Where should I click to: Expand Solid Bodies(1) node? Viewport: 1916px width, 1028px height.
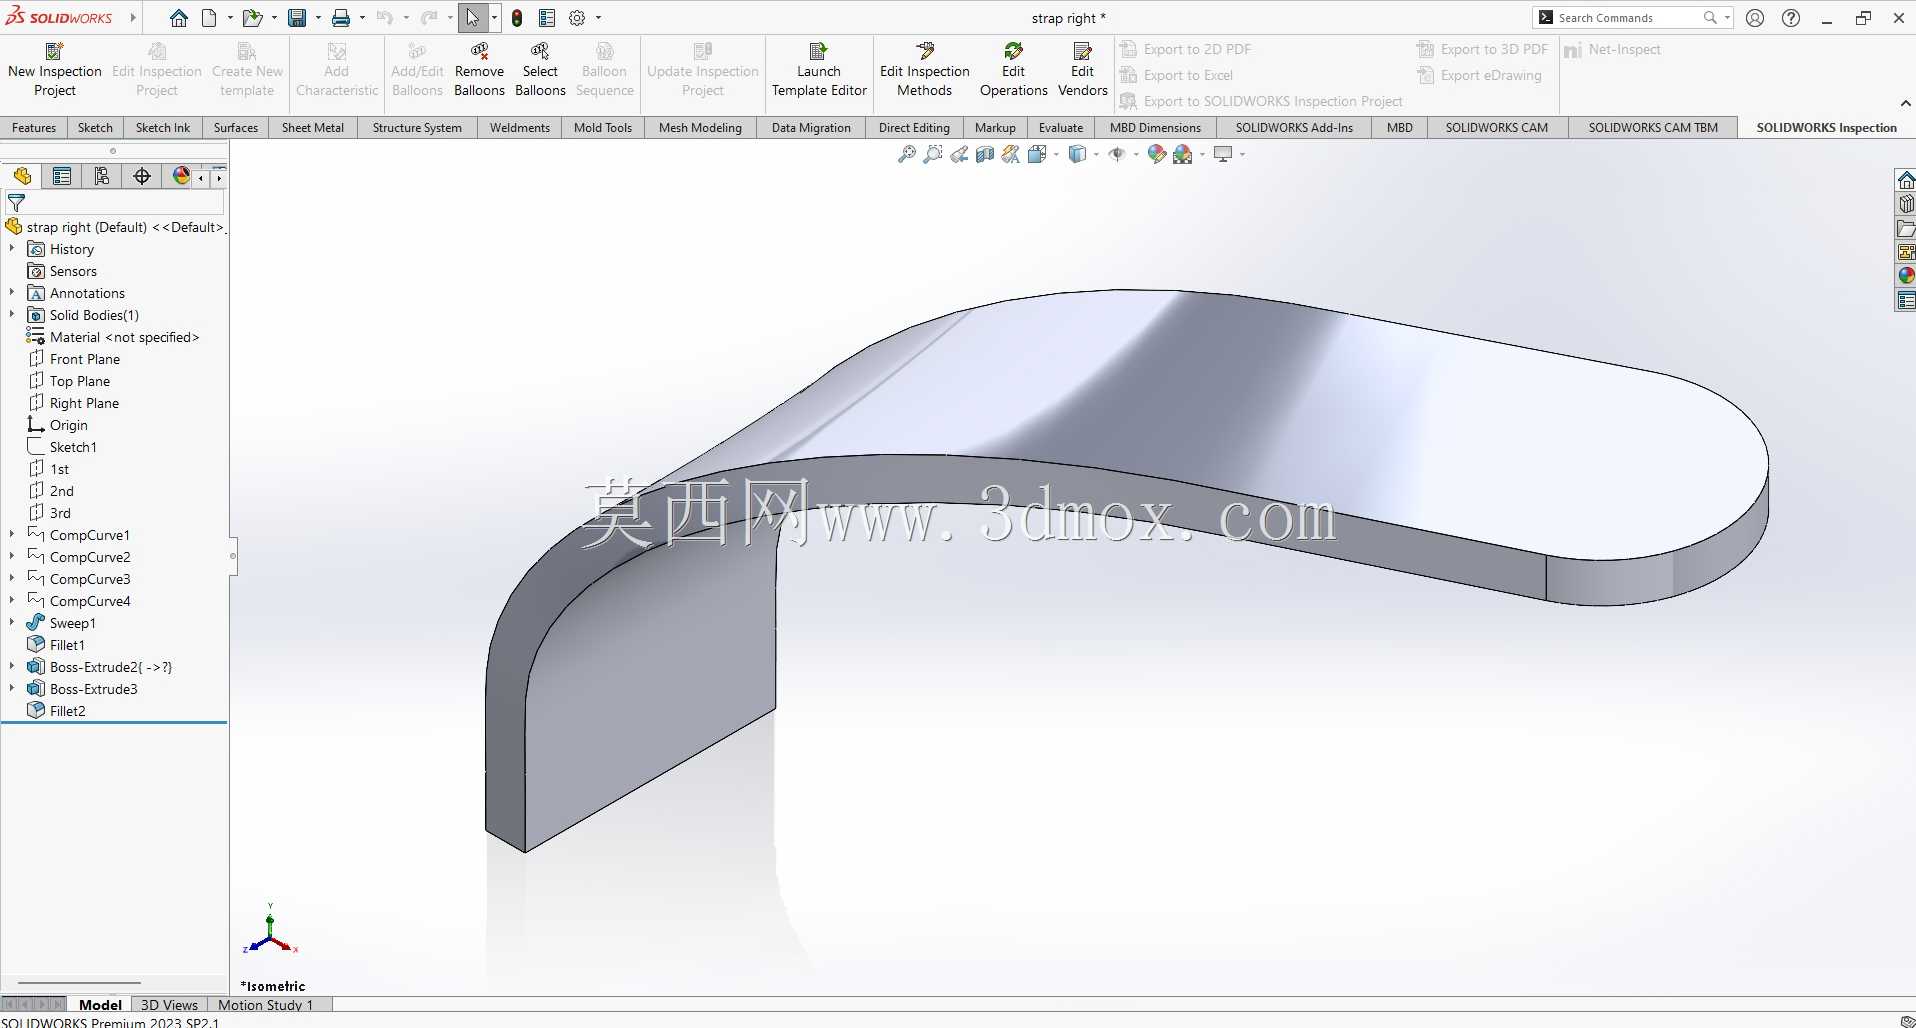click(12, 314)
